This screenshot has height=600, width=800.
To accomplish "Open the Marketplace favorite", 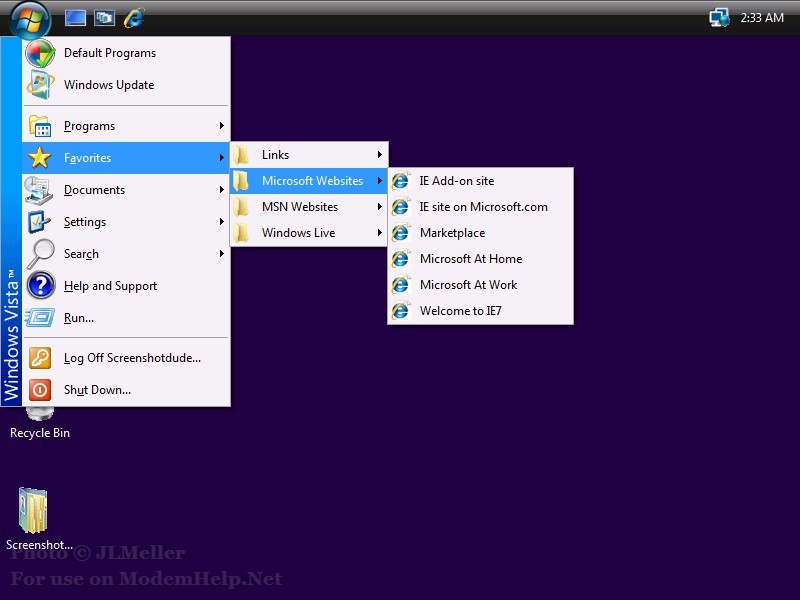I will (x=481, y=233).
